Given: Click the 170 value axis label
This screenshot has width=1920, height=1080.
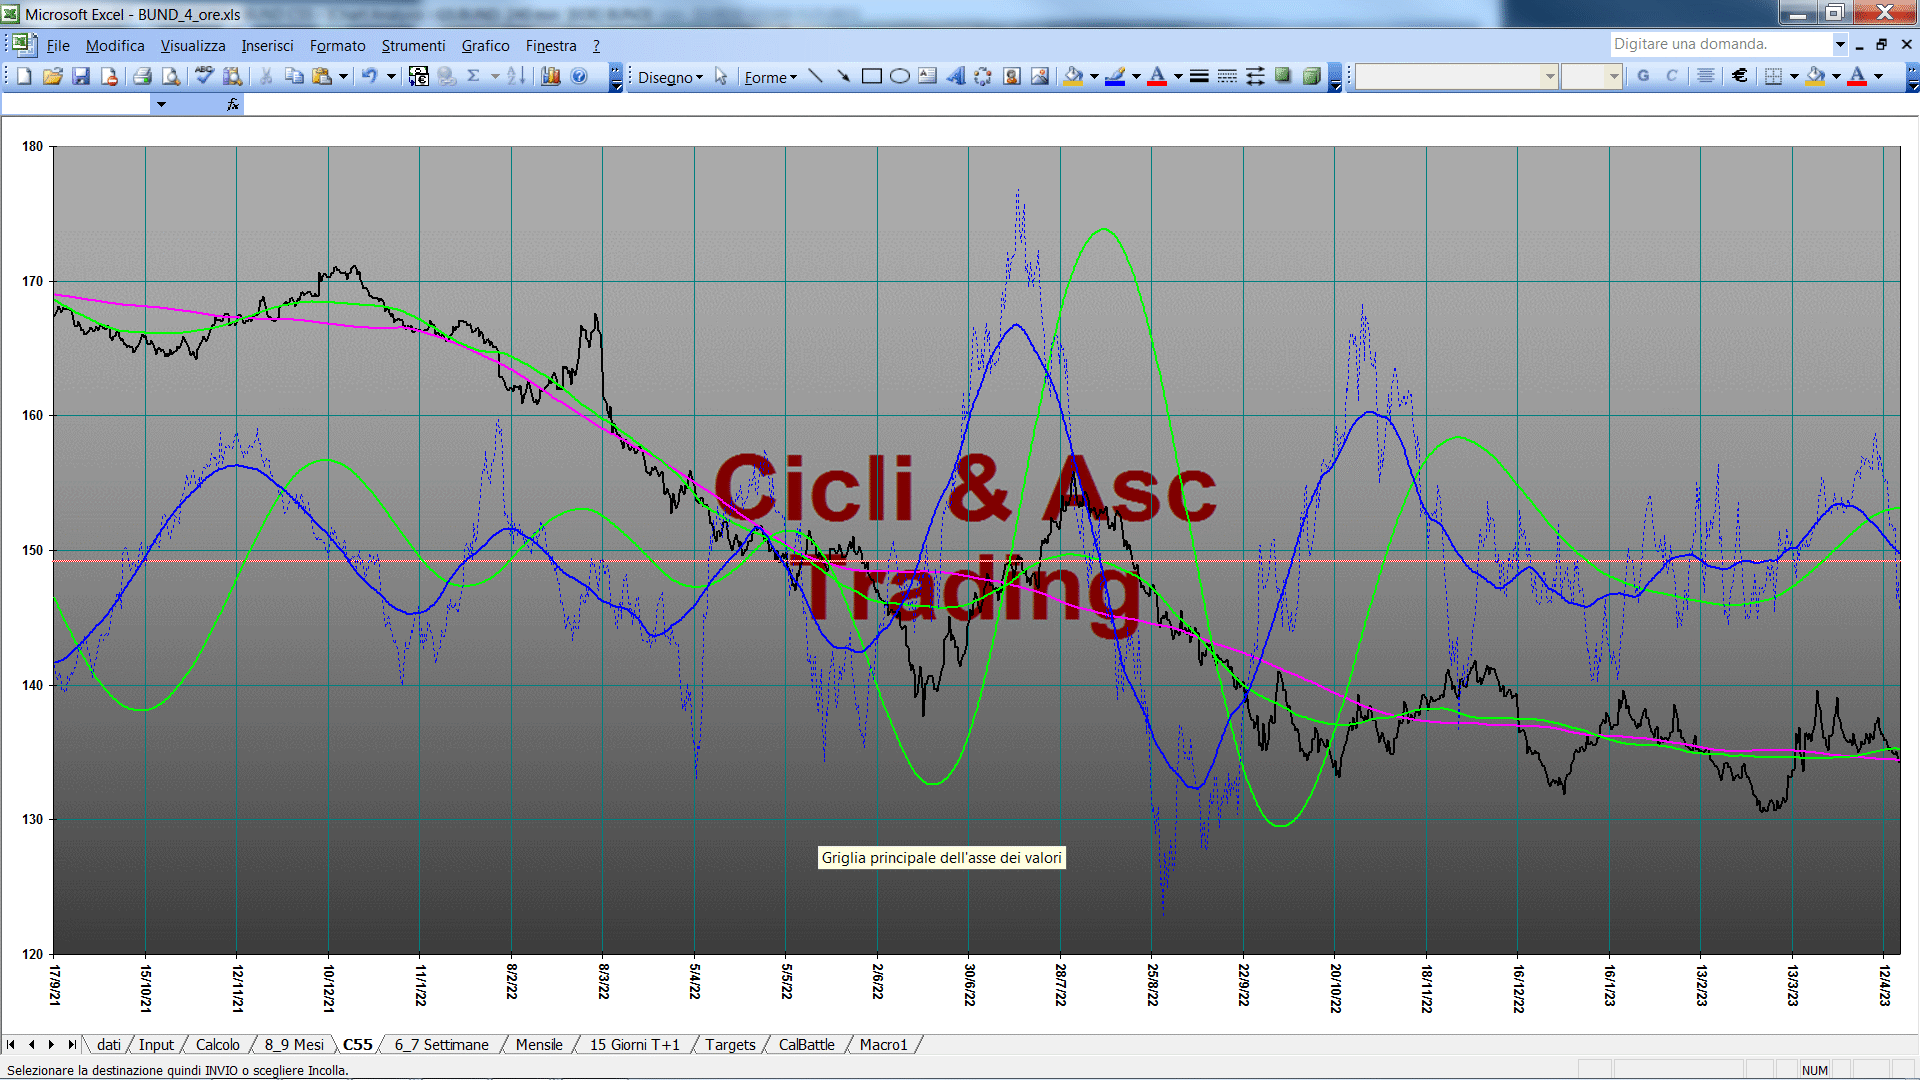Looking at the screenshot, I should (x=33, y=282).
